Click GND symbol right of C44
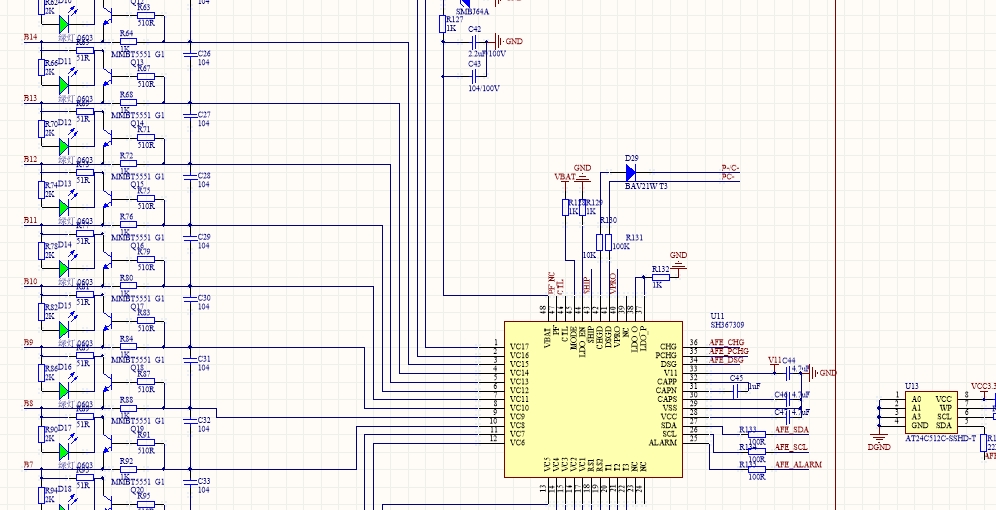Screen dimensions: 996x510 pyautogui.click(x=813, y=373)
